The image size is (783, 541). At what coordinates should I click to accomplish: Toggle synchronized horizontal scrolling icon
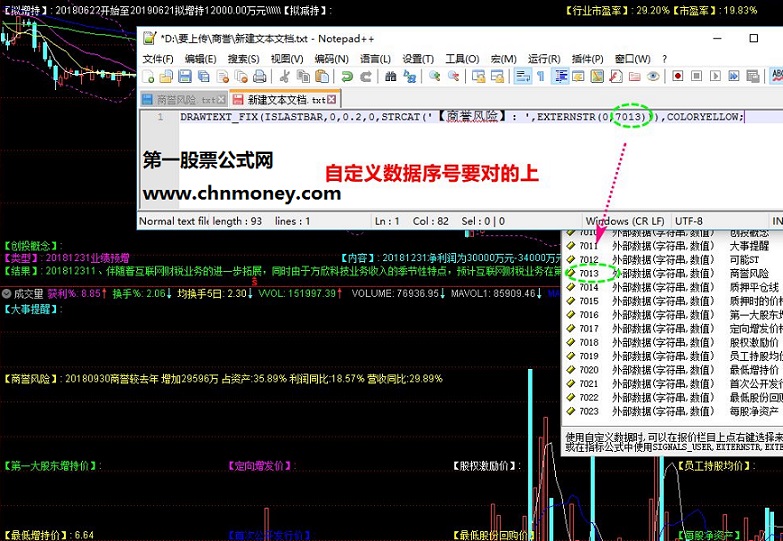(x=497, y=76)
